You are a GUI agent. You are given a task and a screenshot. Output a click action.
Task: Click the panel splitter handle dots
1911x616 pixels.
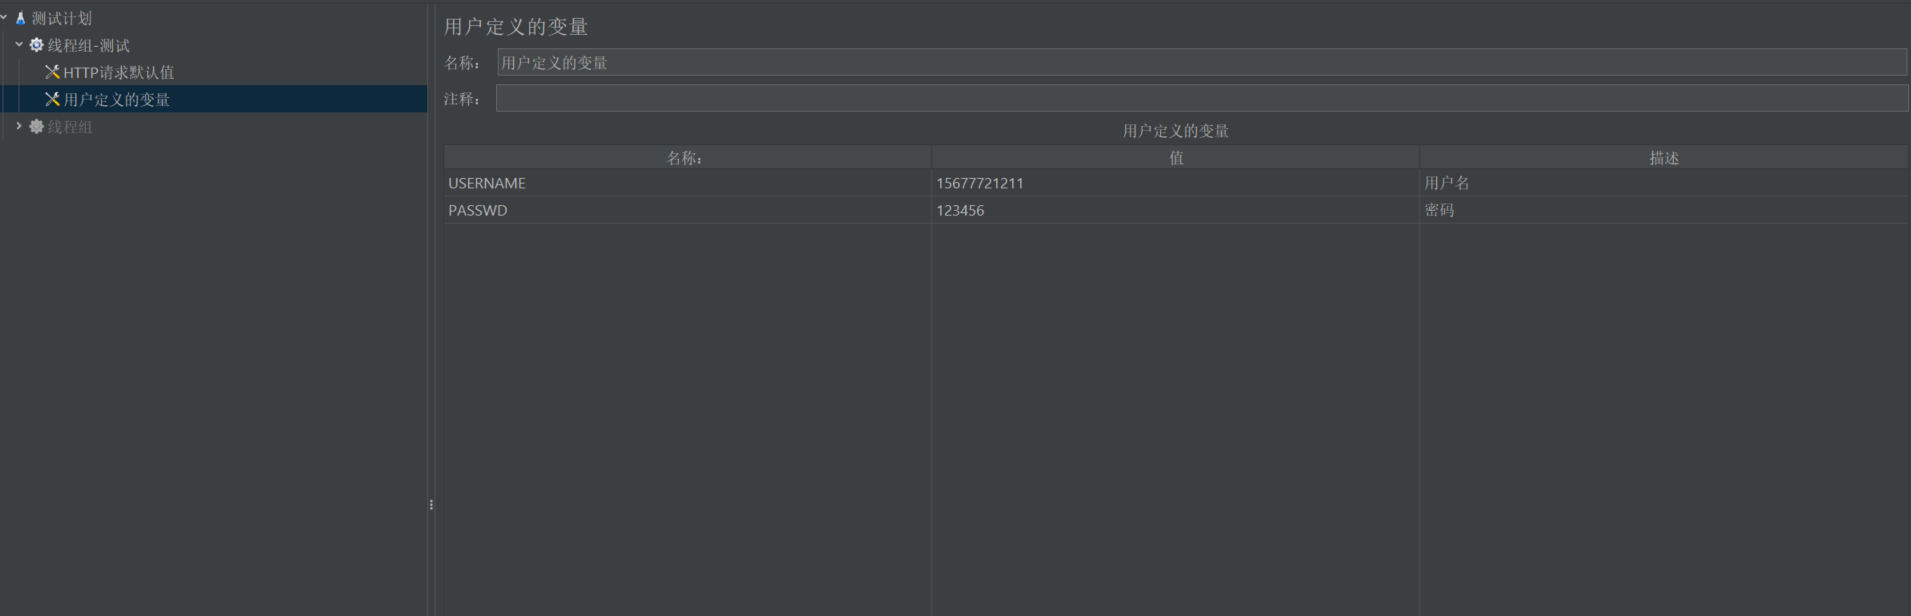click(431, 505)
